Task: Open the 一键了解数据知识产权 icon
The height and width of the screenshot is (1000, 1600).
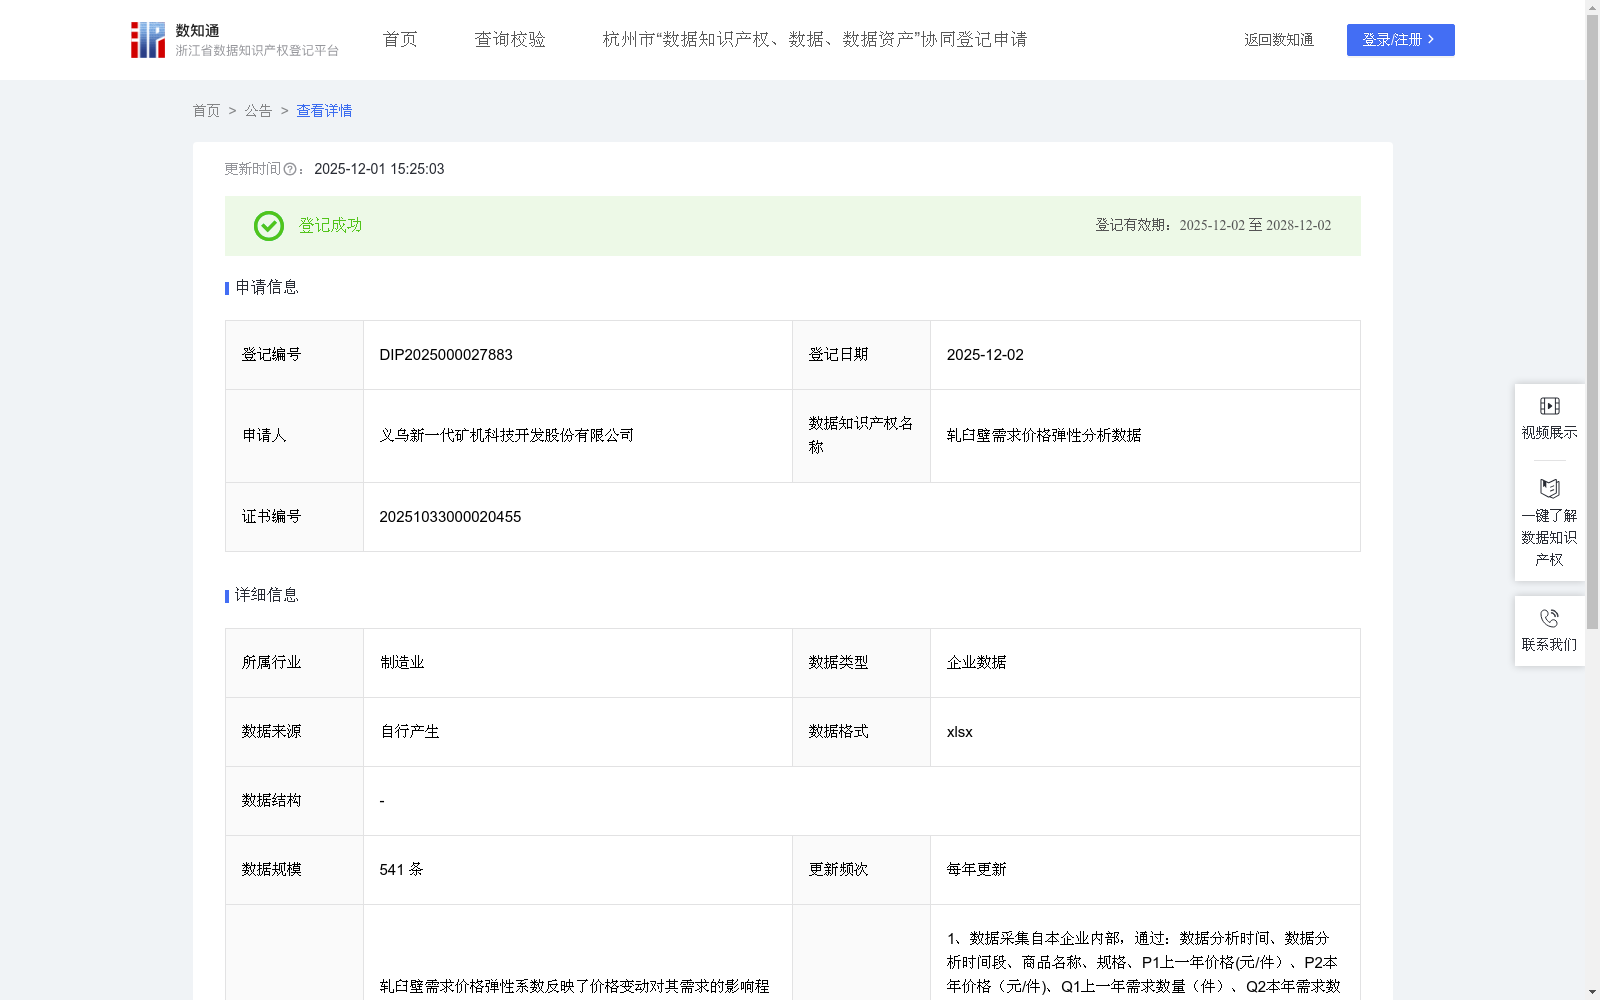Action: tap(1550, 488)
